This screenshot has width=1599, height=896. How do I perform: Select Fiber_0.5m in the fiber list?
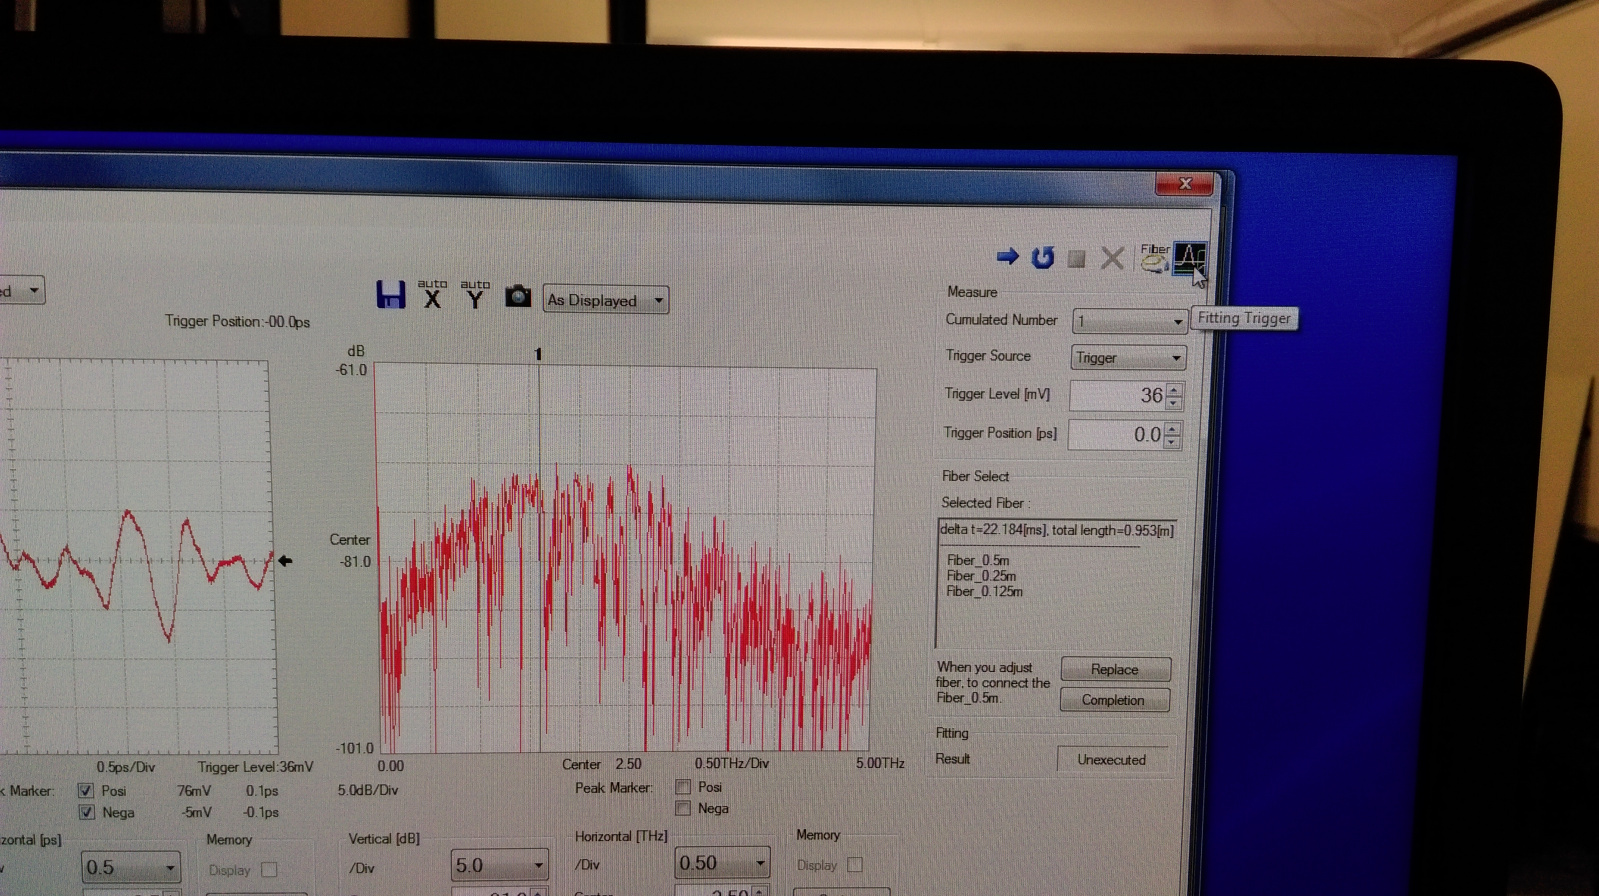(978, 560)
